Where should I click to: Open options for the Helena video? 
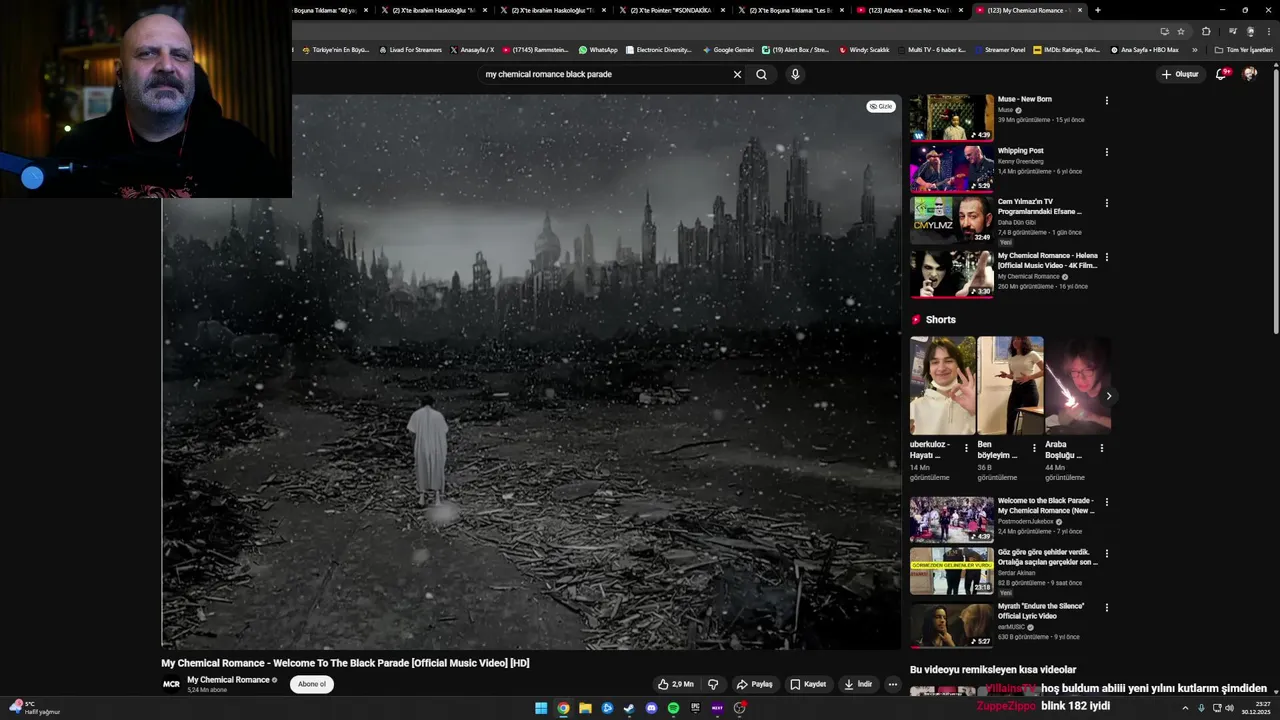click(x=1106, y=257)
